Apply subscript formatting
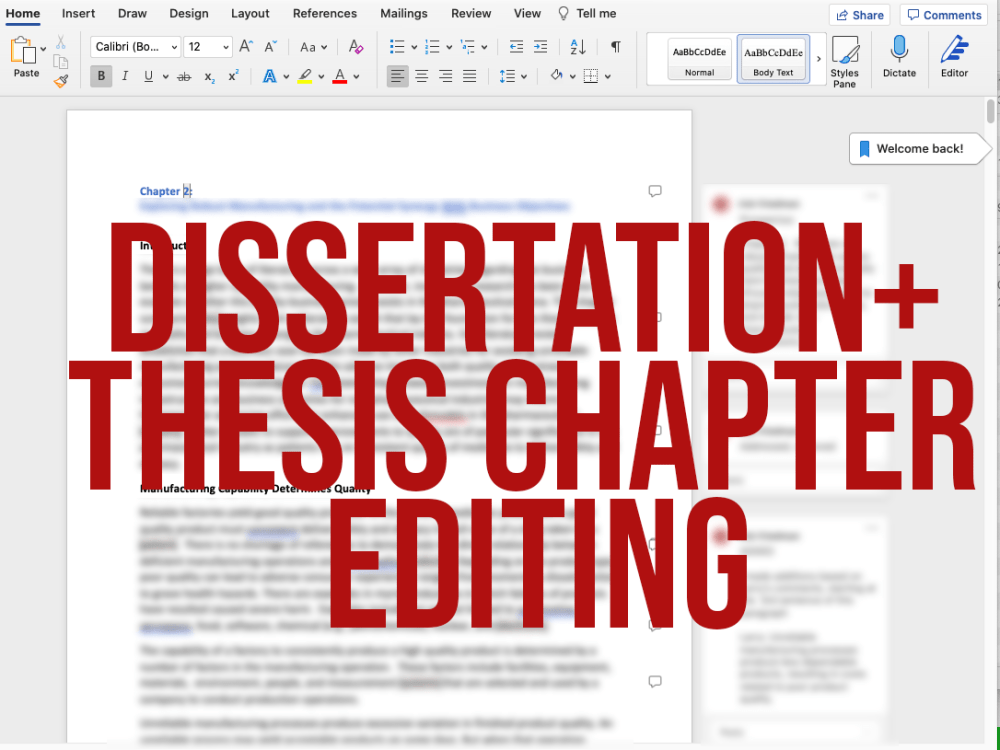 209,77
